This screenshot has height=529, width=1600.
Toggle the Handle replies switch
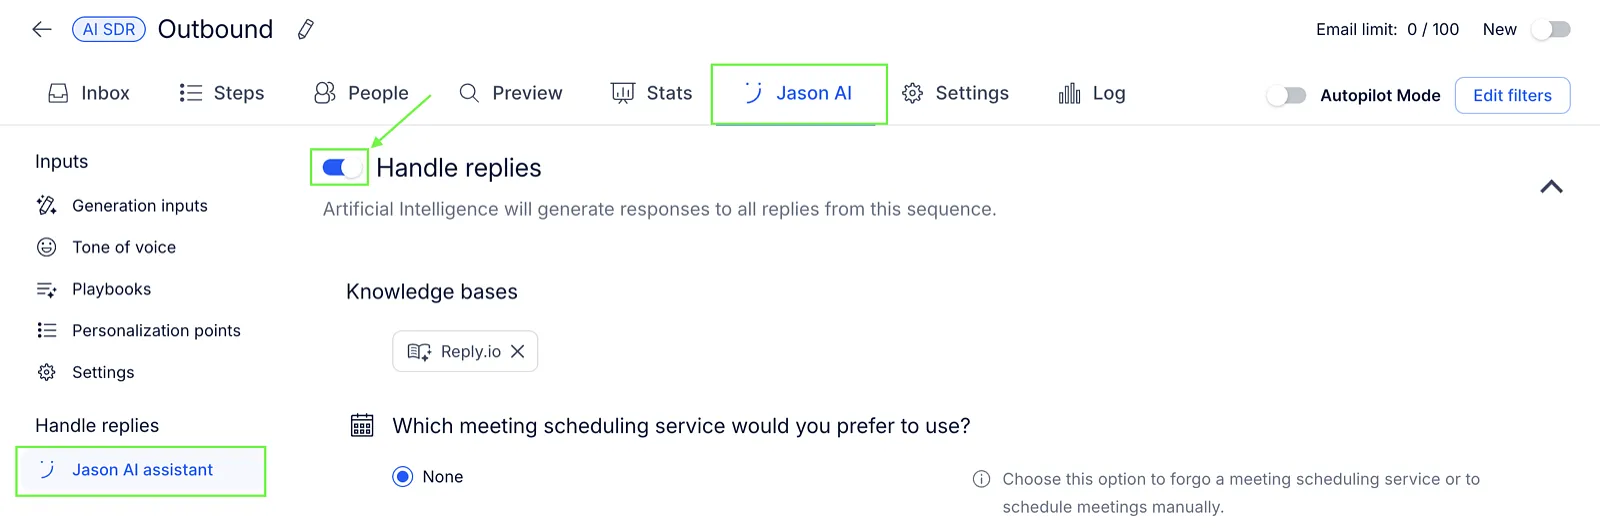tap(340, 167)
